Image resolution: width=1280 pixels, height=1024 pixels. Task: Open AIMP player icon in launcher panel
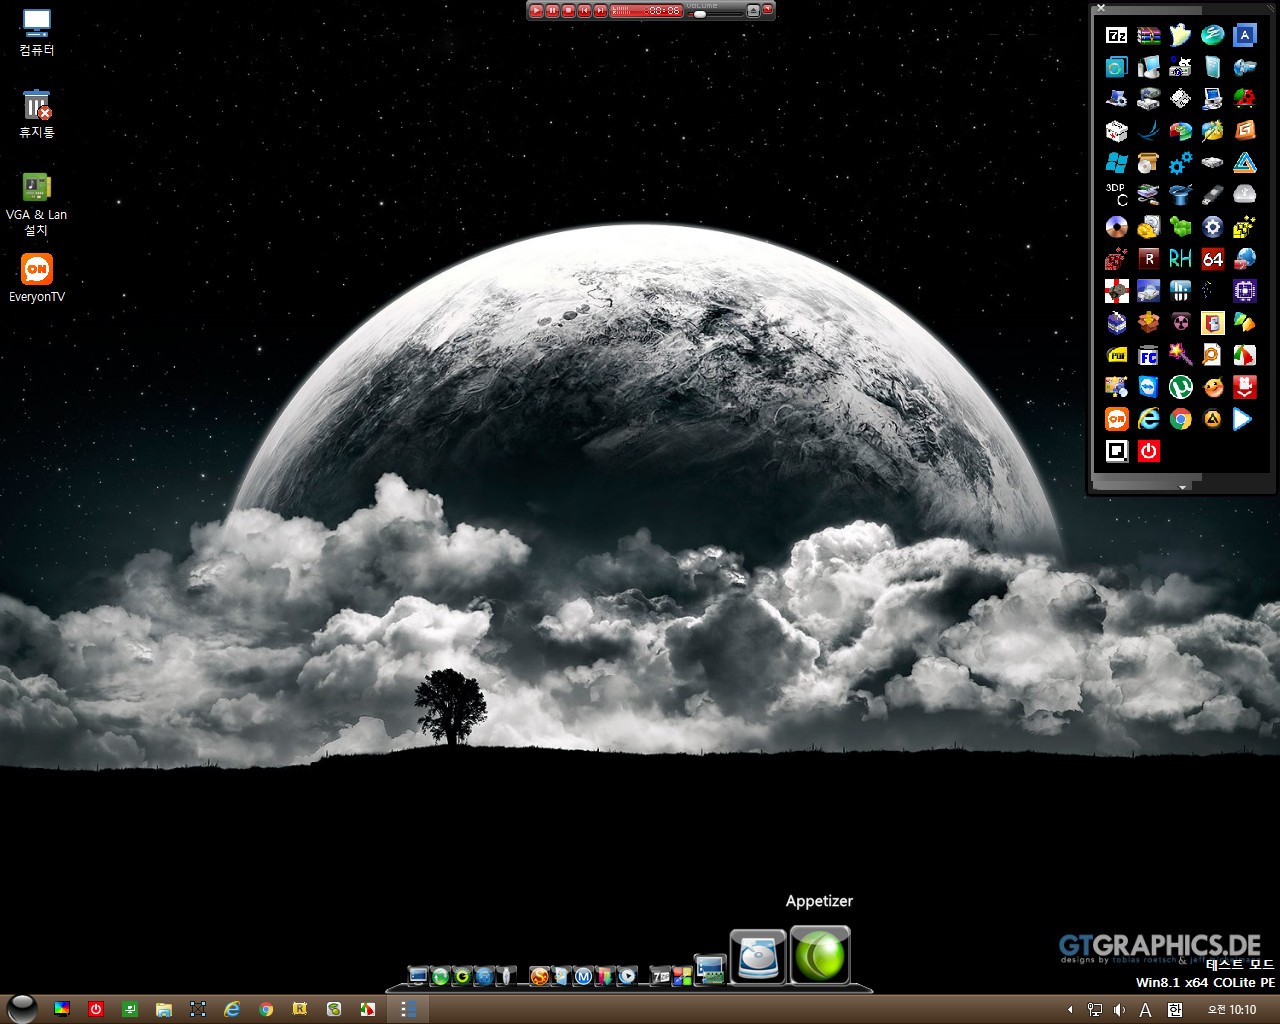click(1213, 419)
